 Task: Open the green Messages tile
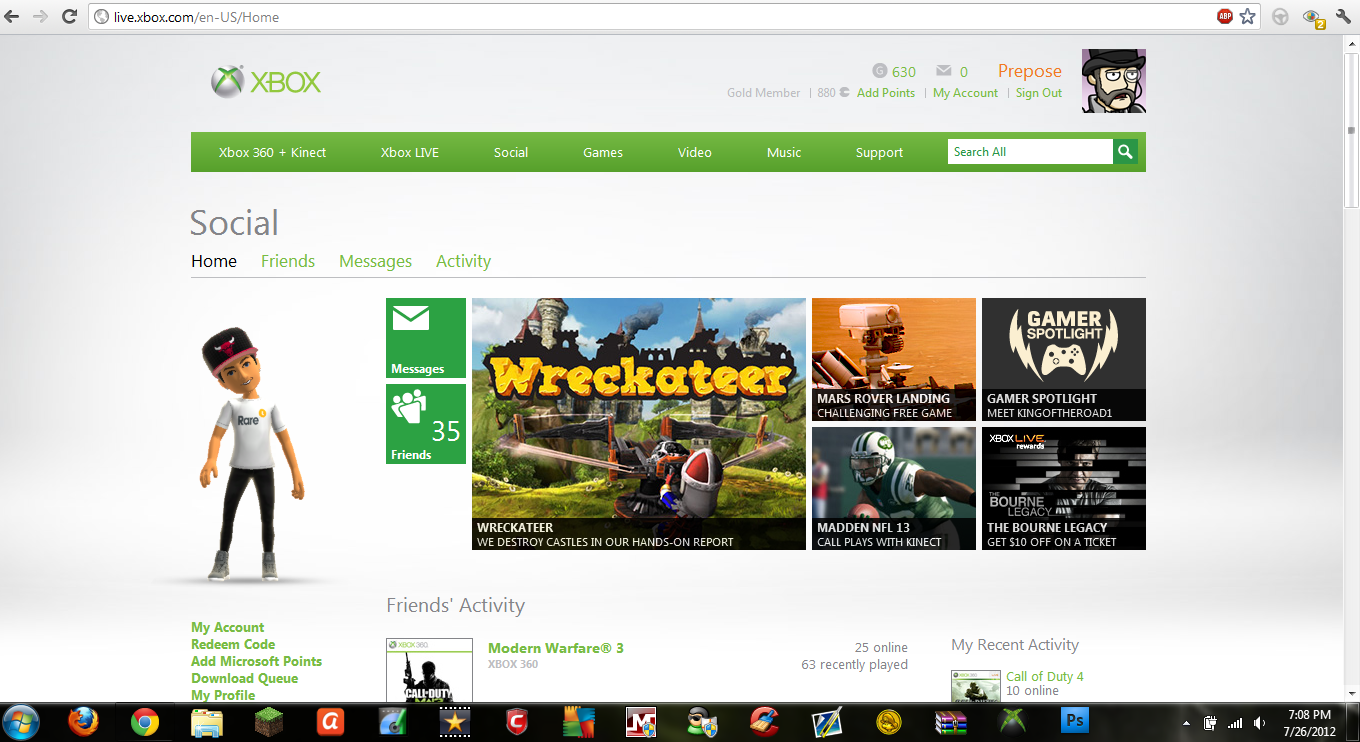tap(426, 338)
